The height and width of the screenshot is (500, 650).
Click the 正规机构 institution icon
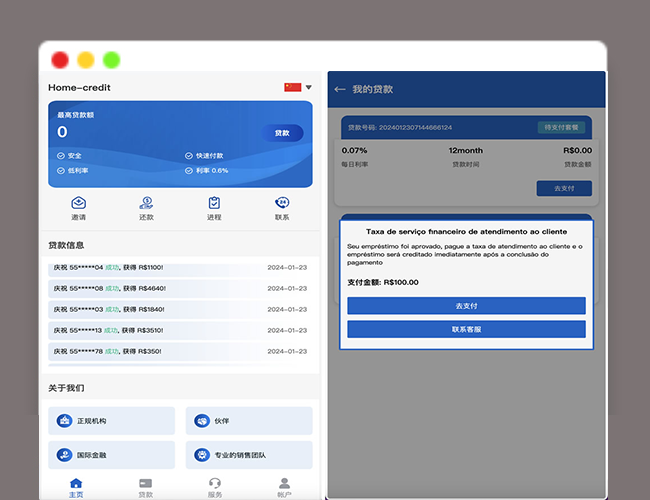[x=64, y=421]
